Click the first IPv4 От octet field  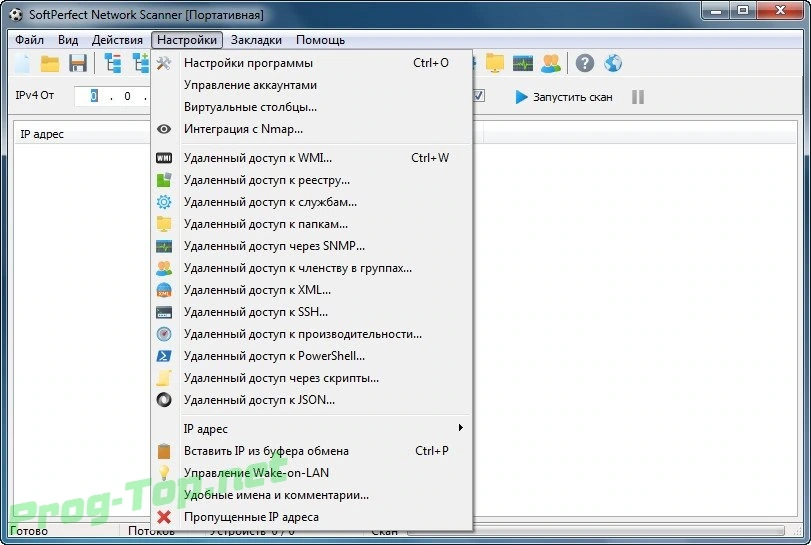tap(94, 96)
